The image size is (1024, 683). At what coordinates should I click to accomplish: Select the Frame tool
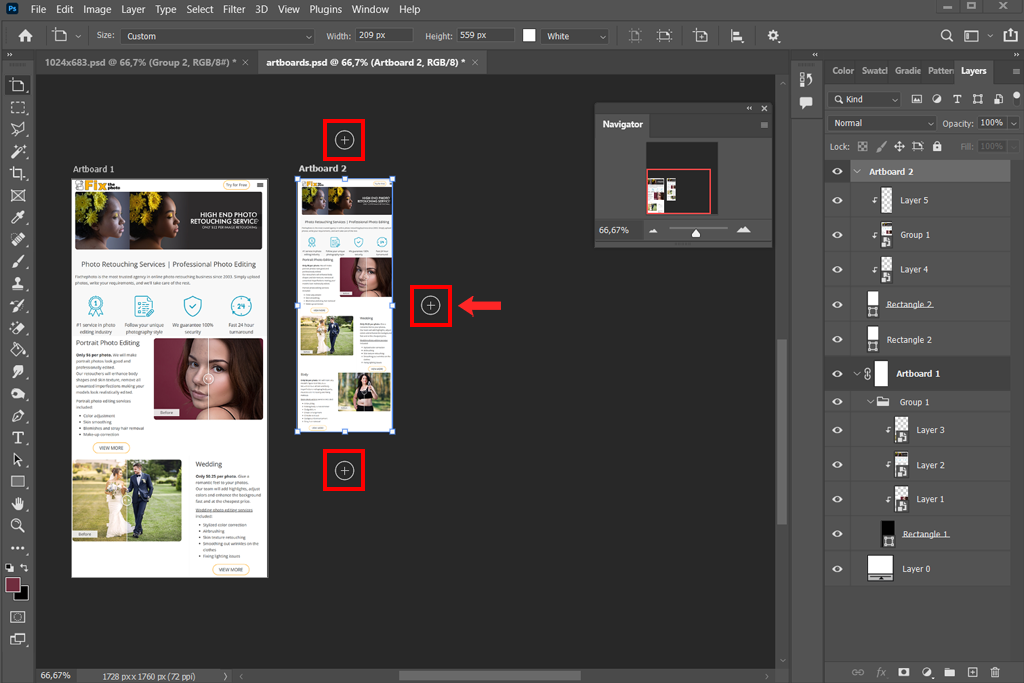click(18, 195)
